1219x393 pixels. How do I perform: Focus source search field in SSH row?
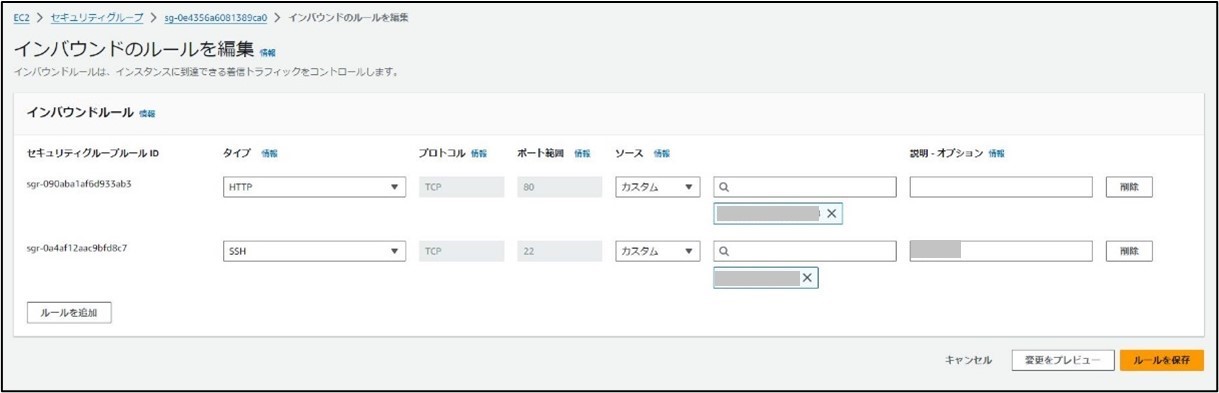(805, 251)
